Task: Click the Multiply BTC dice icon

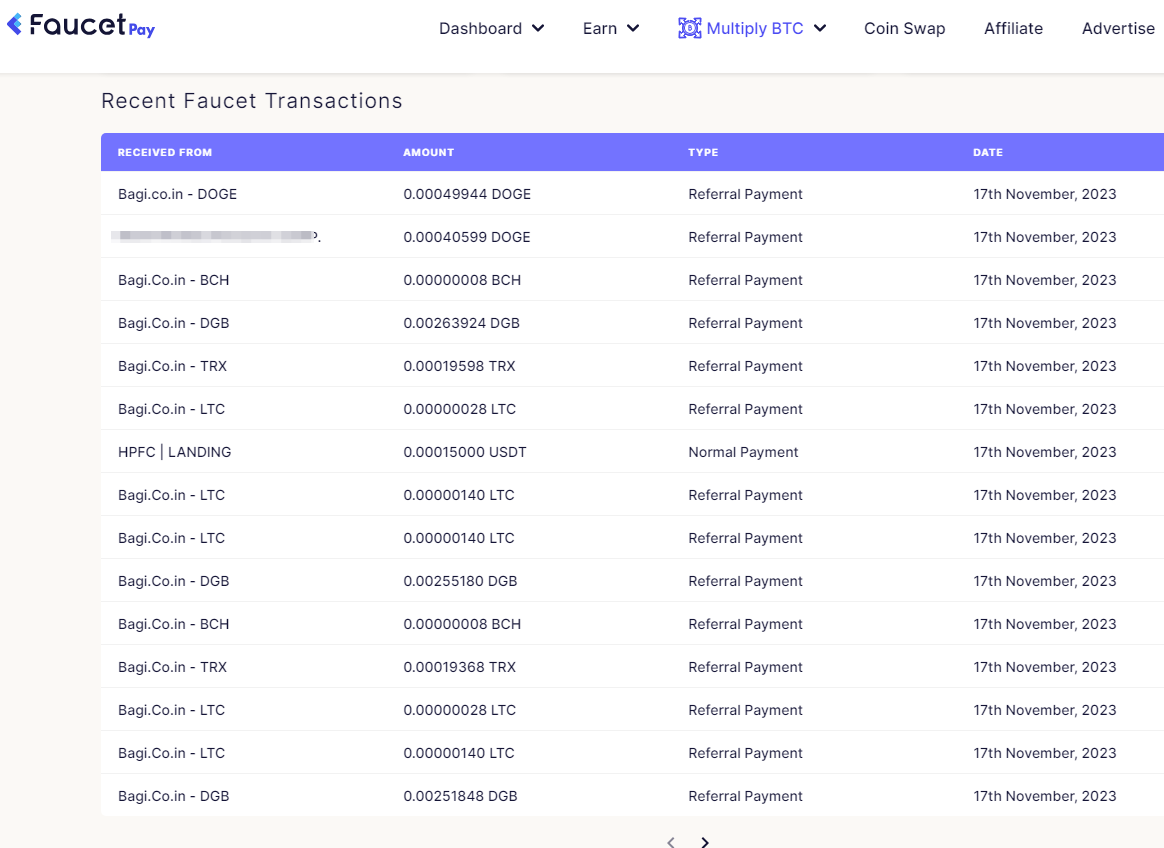Action: (x=689, y=28)
